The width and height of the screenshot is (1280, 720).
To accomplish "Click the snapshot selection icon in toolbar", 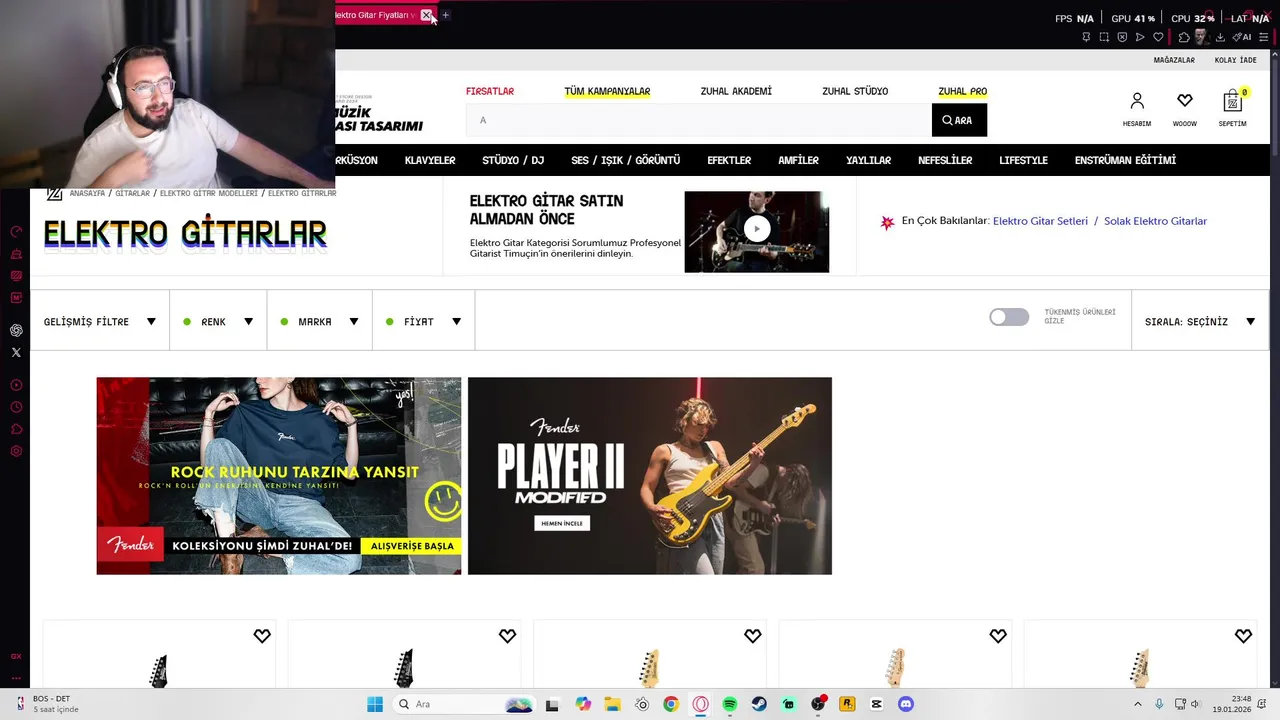I will (1104, 37).
